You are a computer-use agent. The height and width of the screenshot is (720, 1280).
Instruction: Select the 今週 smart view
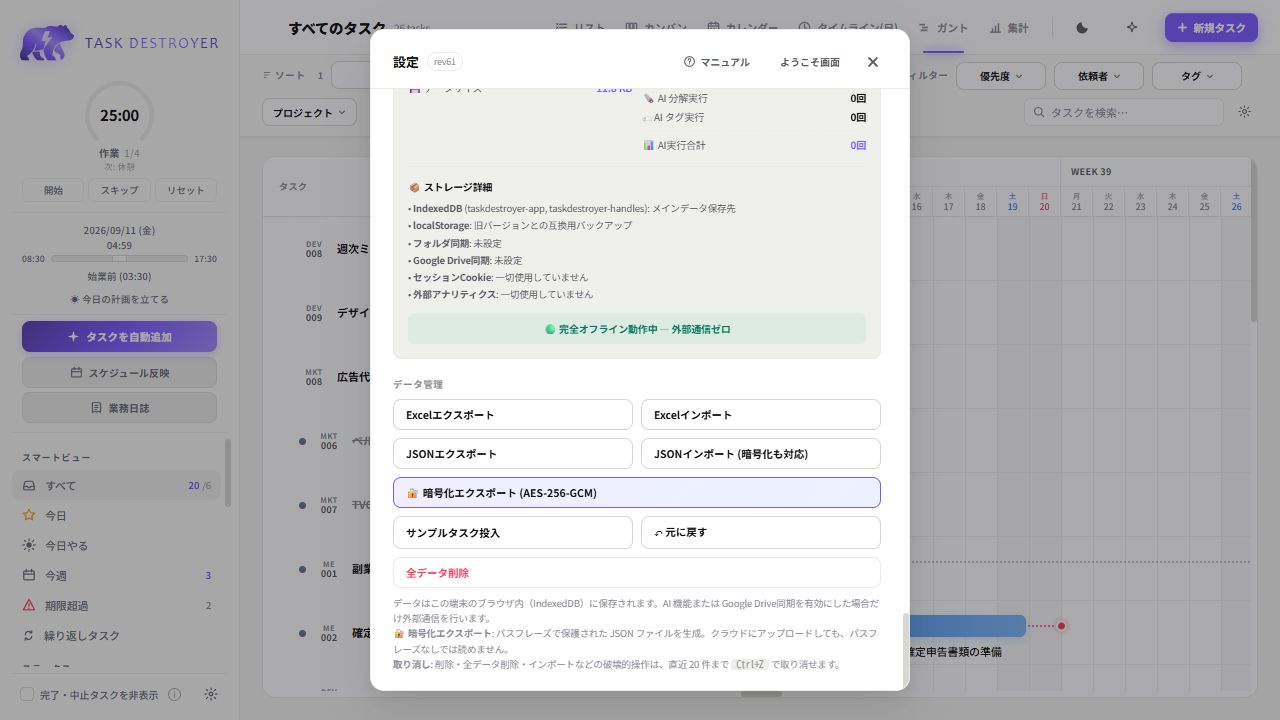coord(117,576)
